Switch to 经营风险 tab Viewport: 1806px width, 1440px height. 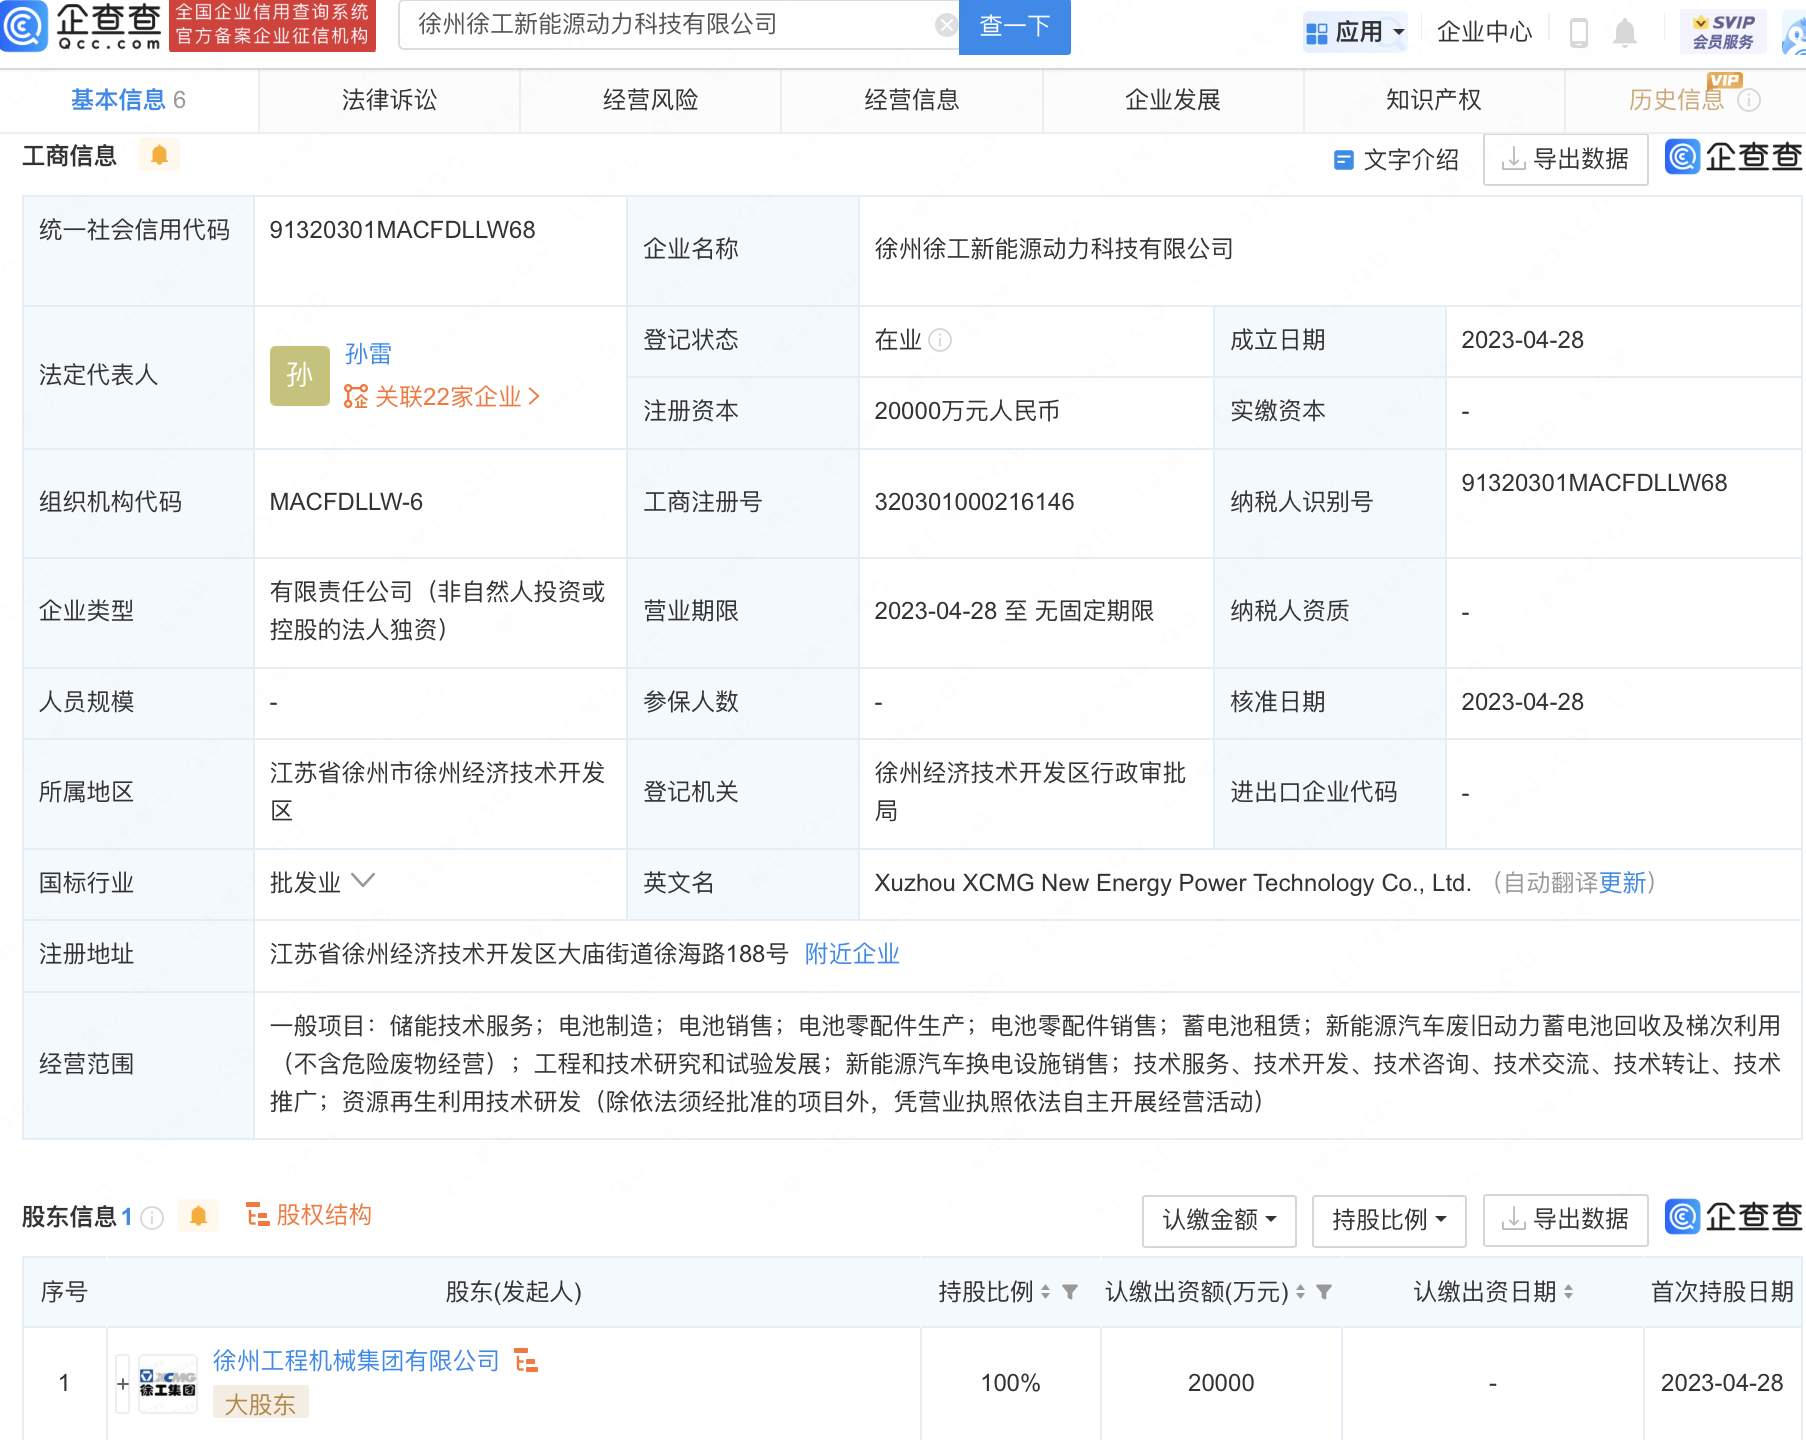(x=650, y=100)
